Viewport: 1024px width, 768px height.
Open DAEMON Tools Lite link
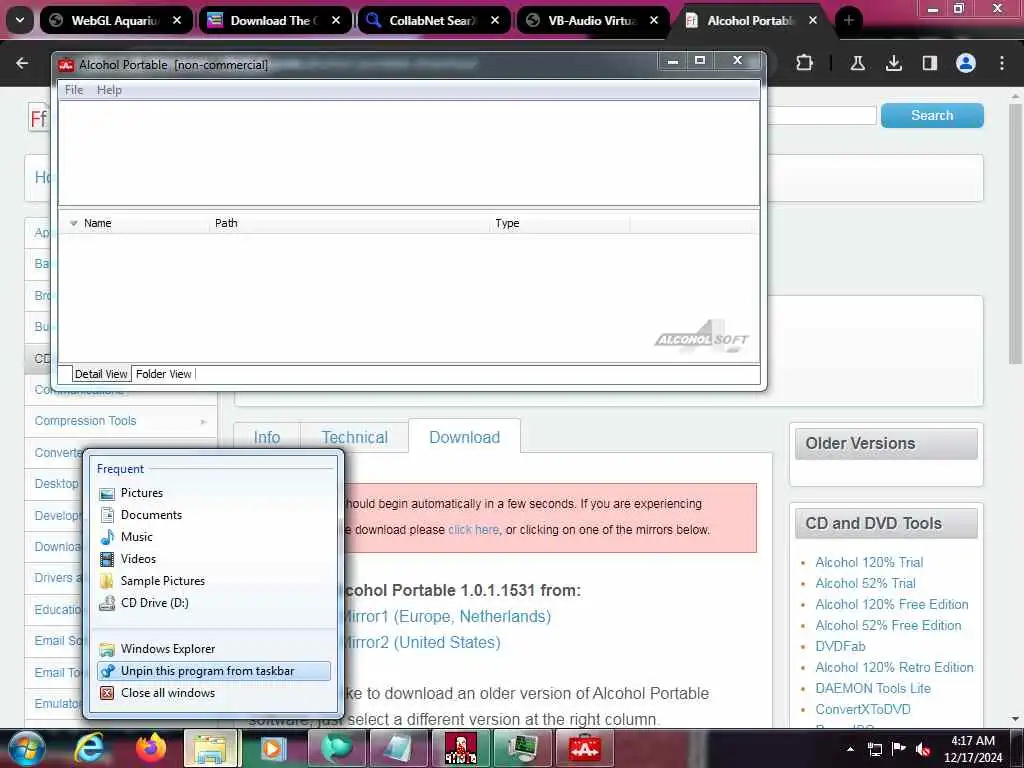tap(872, 688)
